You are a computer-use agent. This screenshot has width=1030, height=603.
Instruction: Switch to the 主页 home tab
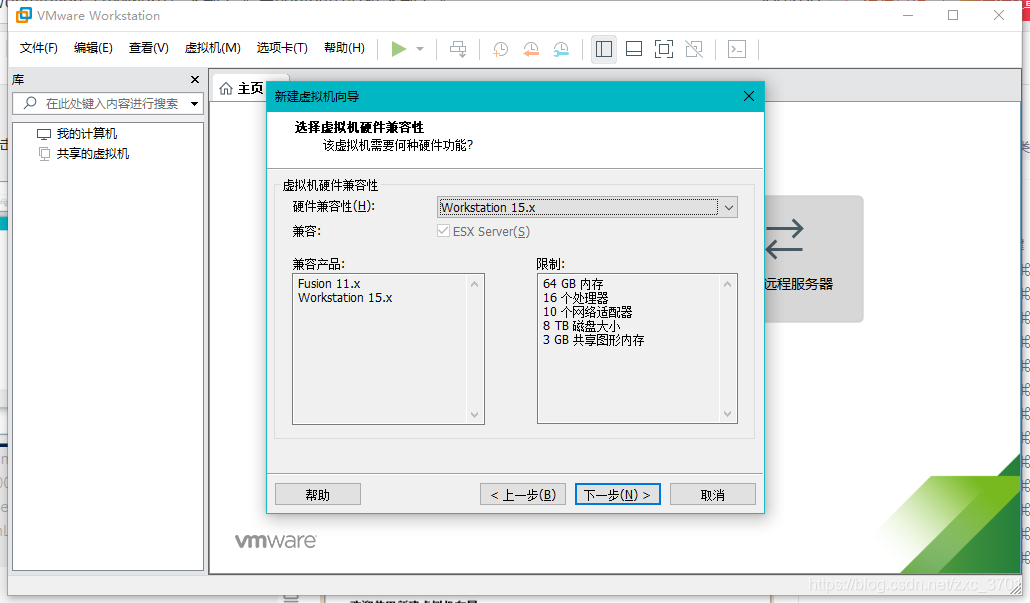pos(241,88)
